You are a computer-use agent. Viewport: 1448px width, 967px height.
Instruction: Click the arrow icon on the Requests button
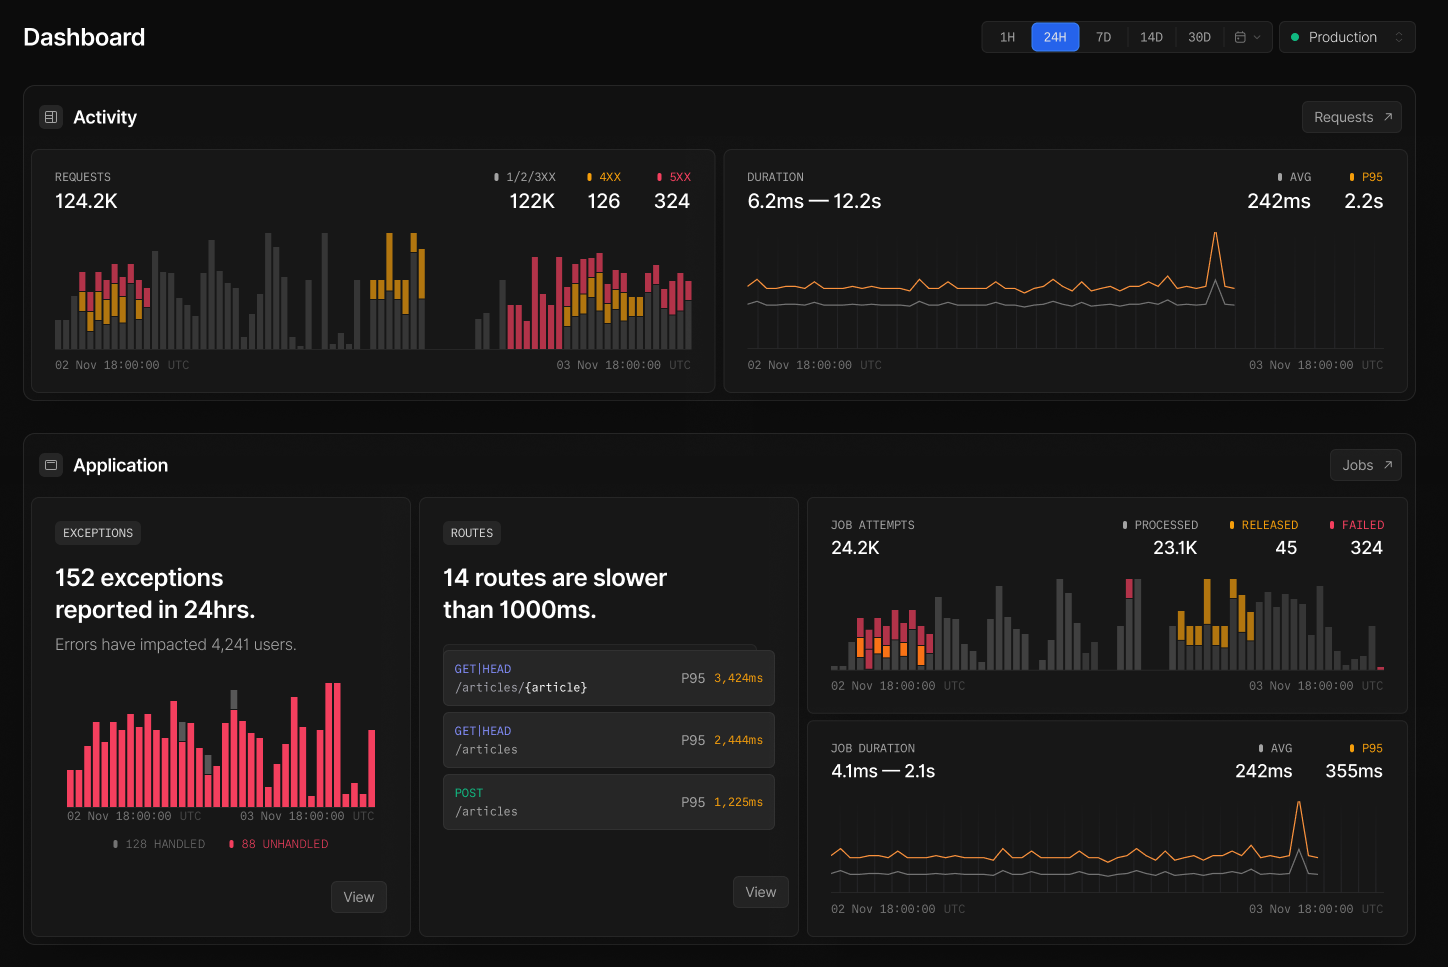[1388, 117]
